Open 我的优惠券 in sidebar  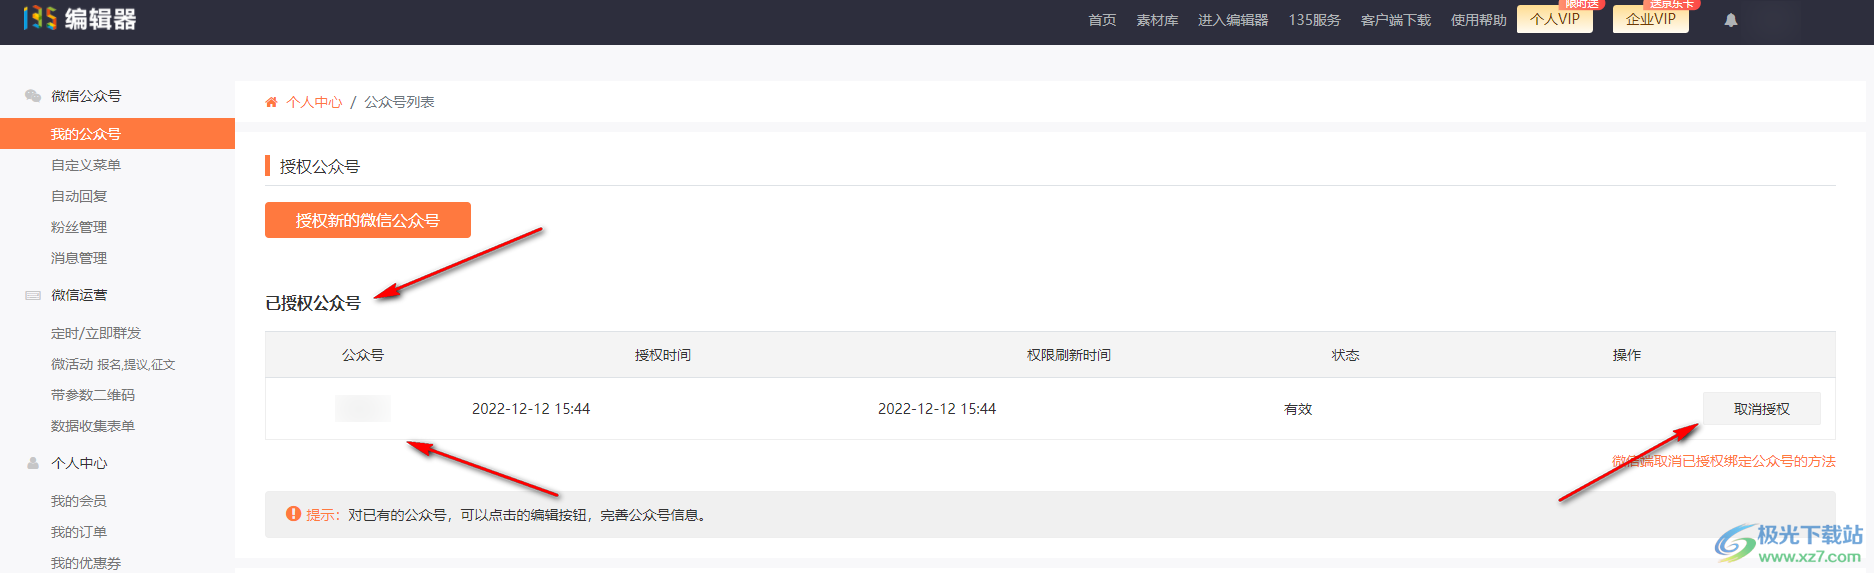coord(86,563)
